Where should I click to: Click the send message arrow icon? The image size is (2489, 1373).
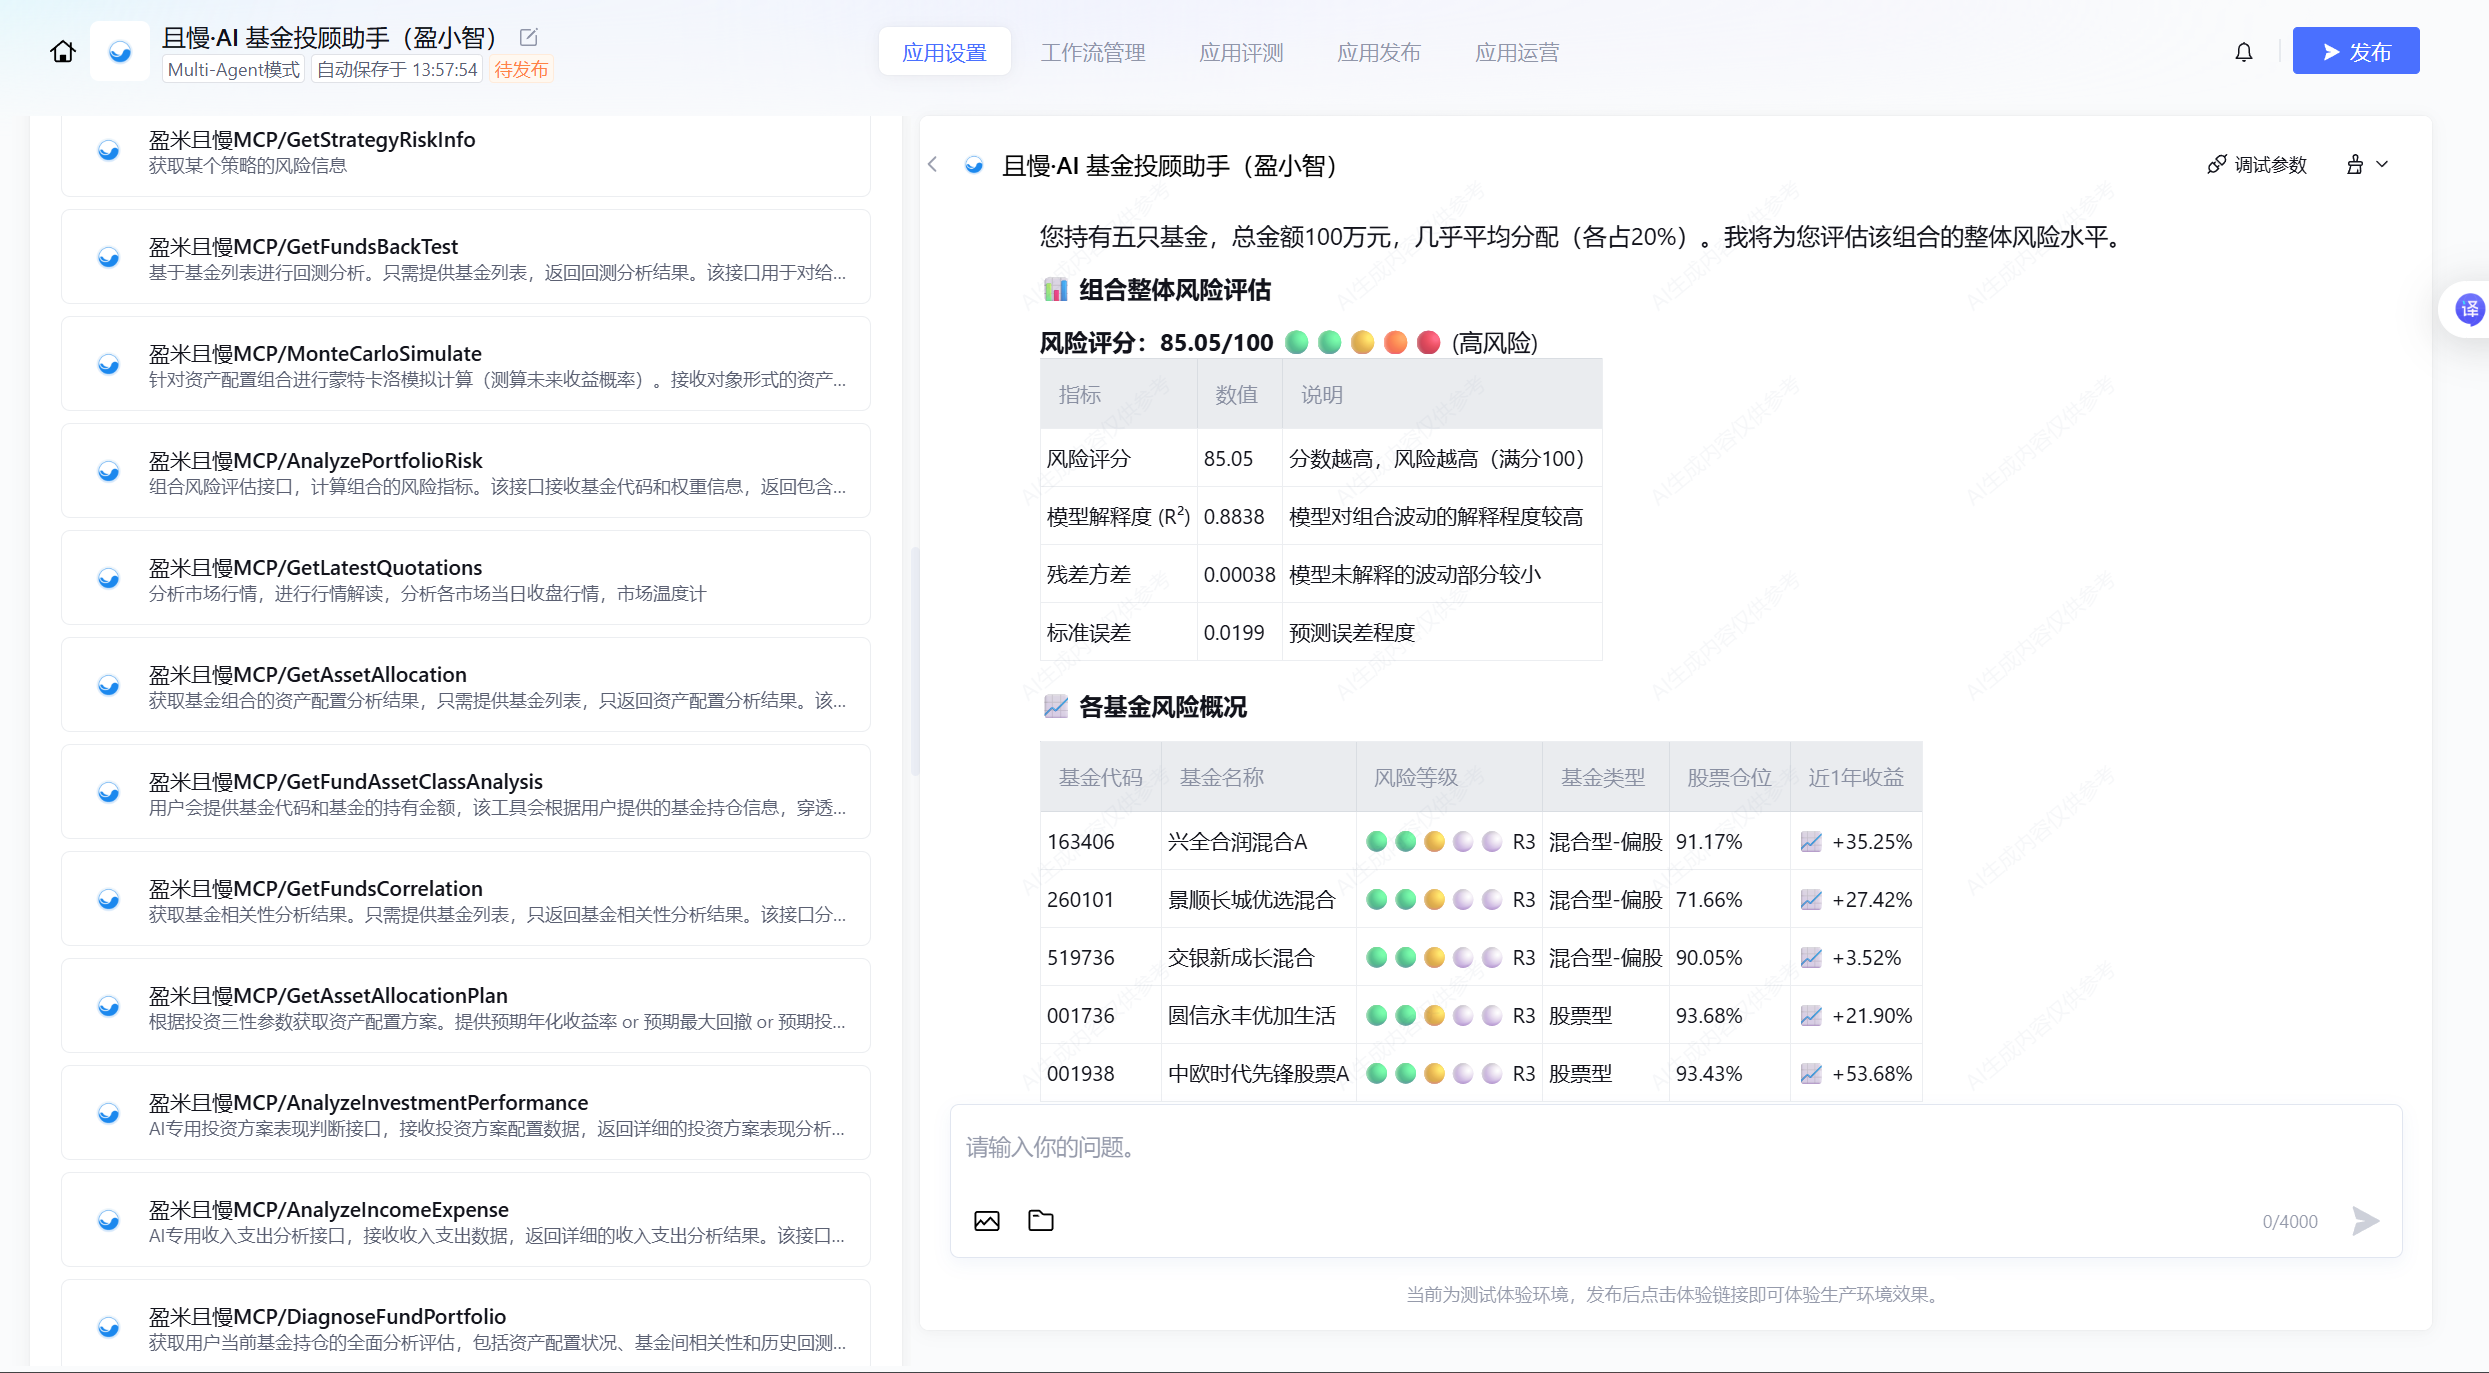point(2365,1220)
